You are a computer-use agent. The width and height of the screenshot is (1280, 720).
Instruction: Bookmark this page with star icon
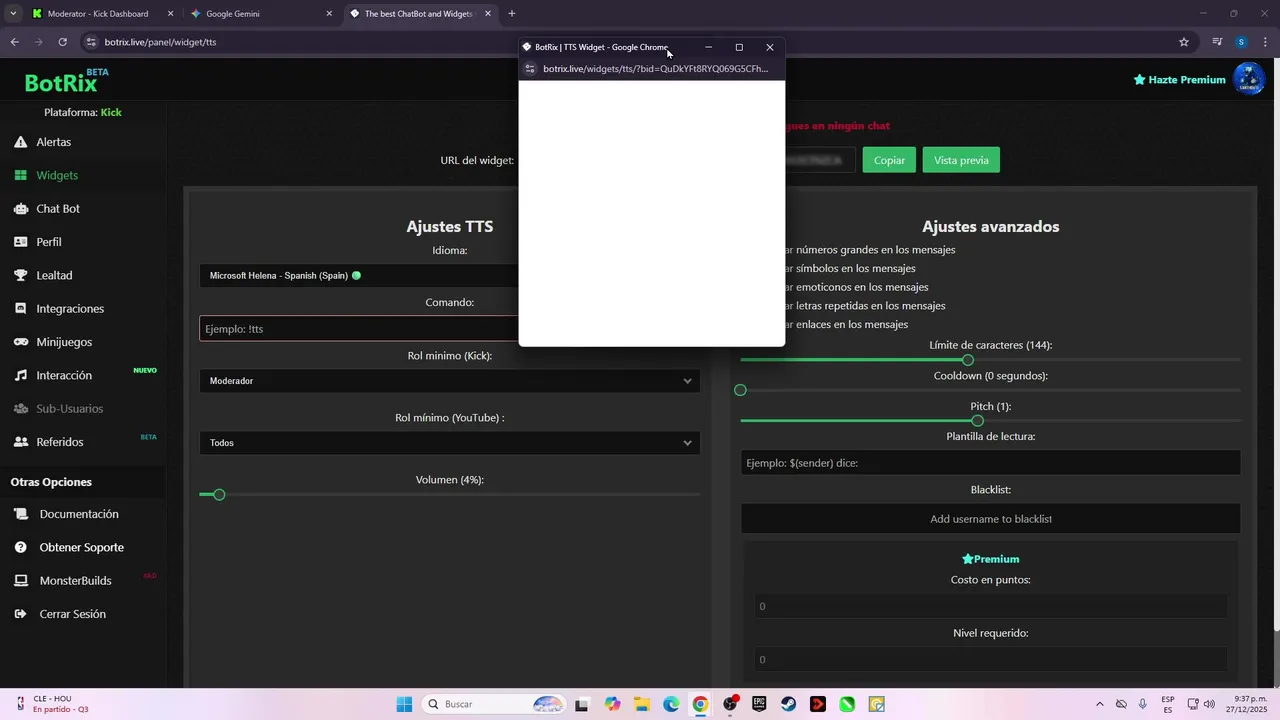coord(1184,42)
